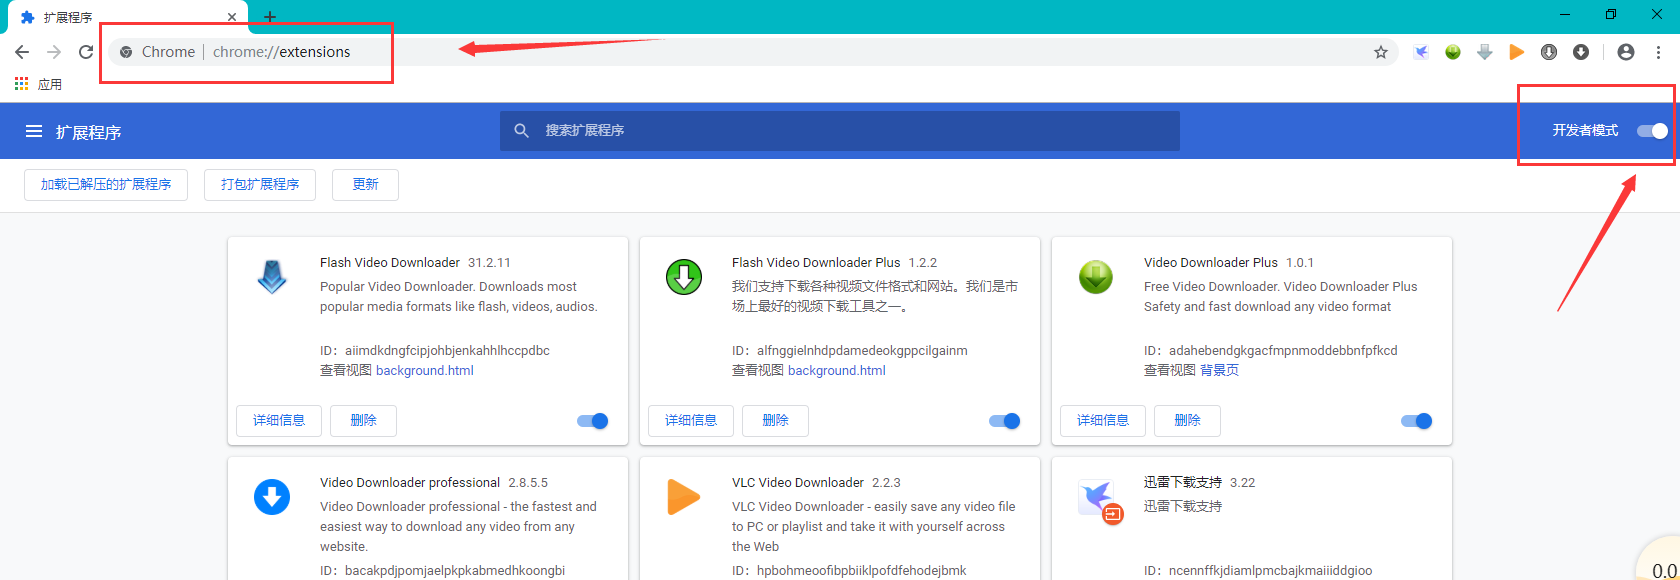Screen dimensions: 1680x580
Task: Open 详细信息 for Flash Video Downloader 31.2.11
Action: [x=279, y=421]
